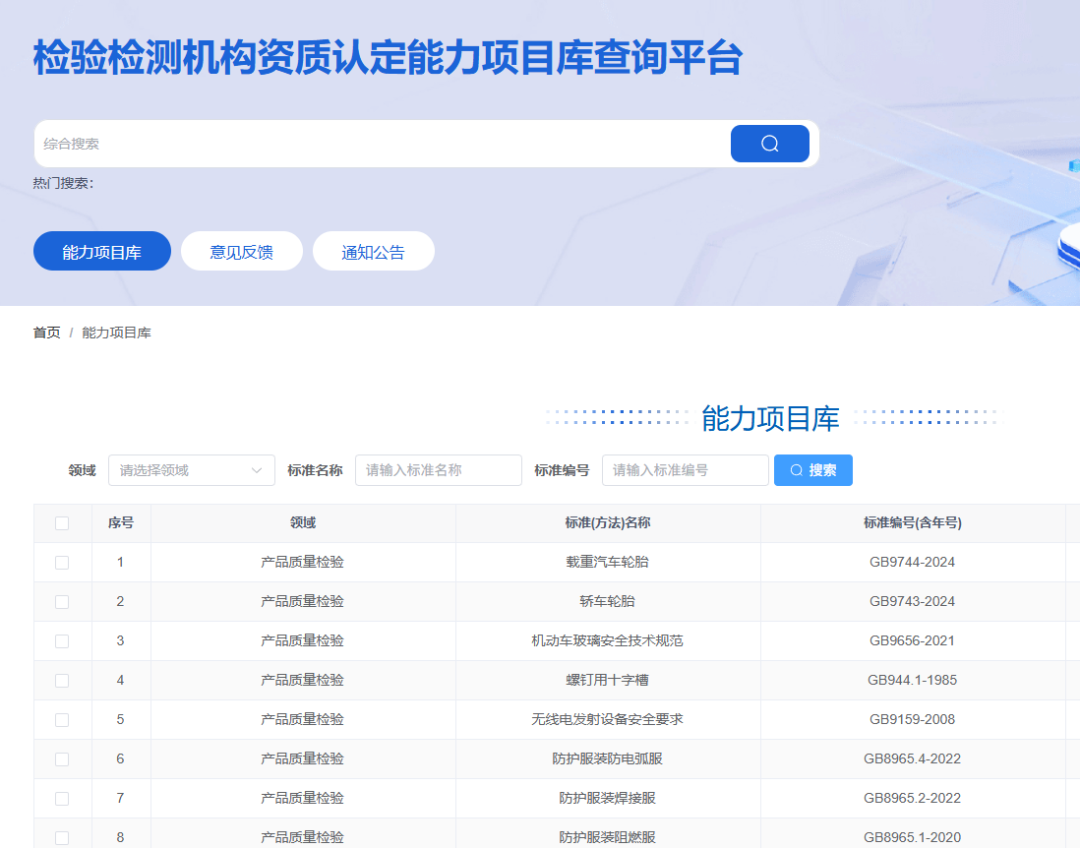Select the 能力项目库 navigation pill
The height and width of the screenshot is (848, 1080).
coord(101,251)
